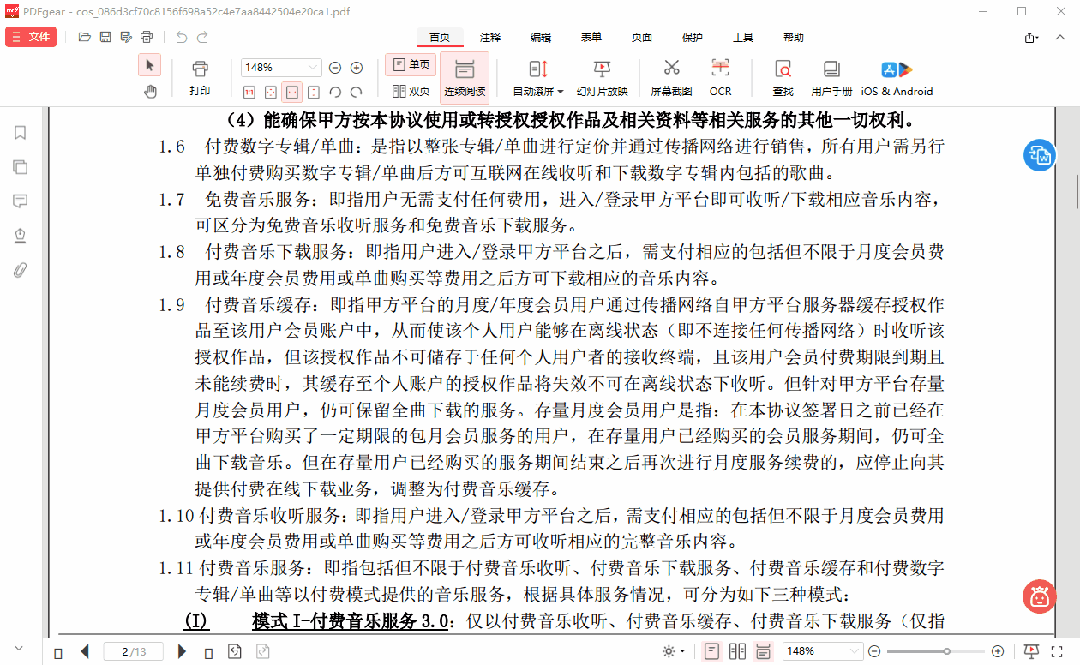
Task: Click the fit height icon
Action: point(313,92)
